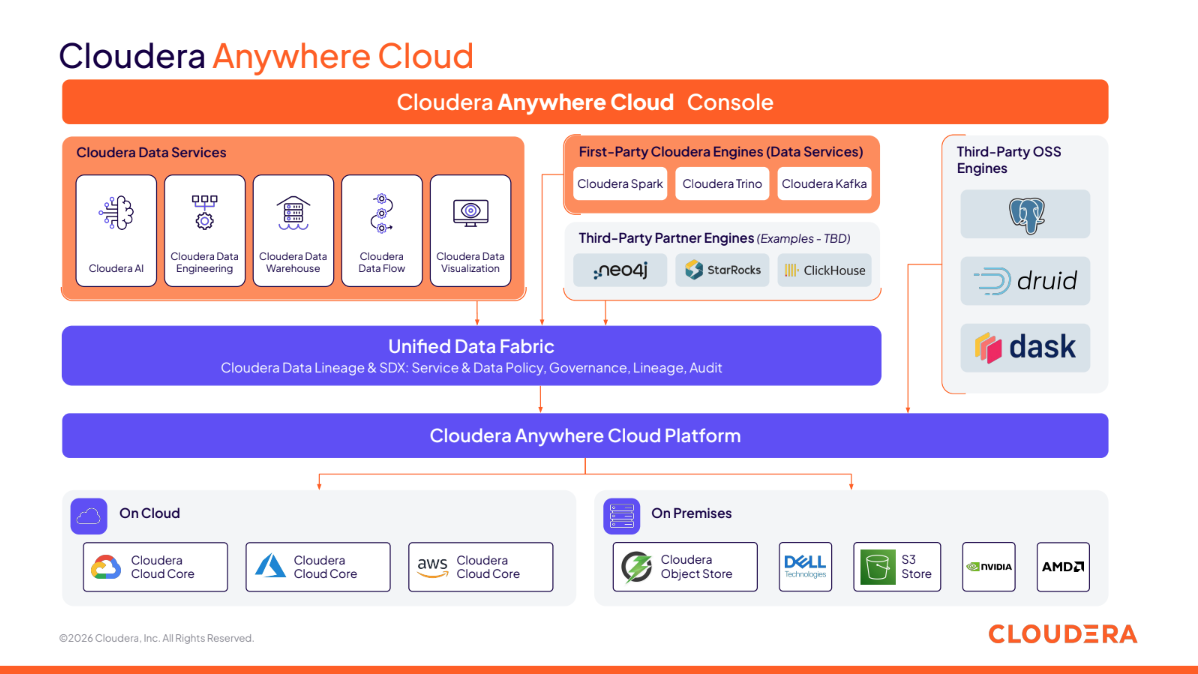Click the NVIDIA logo tile
Image resolution: width=1198 pixels, height=674 pixels.
click(x=988, y=567)
